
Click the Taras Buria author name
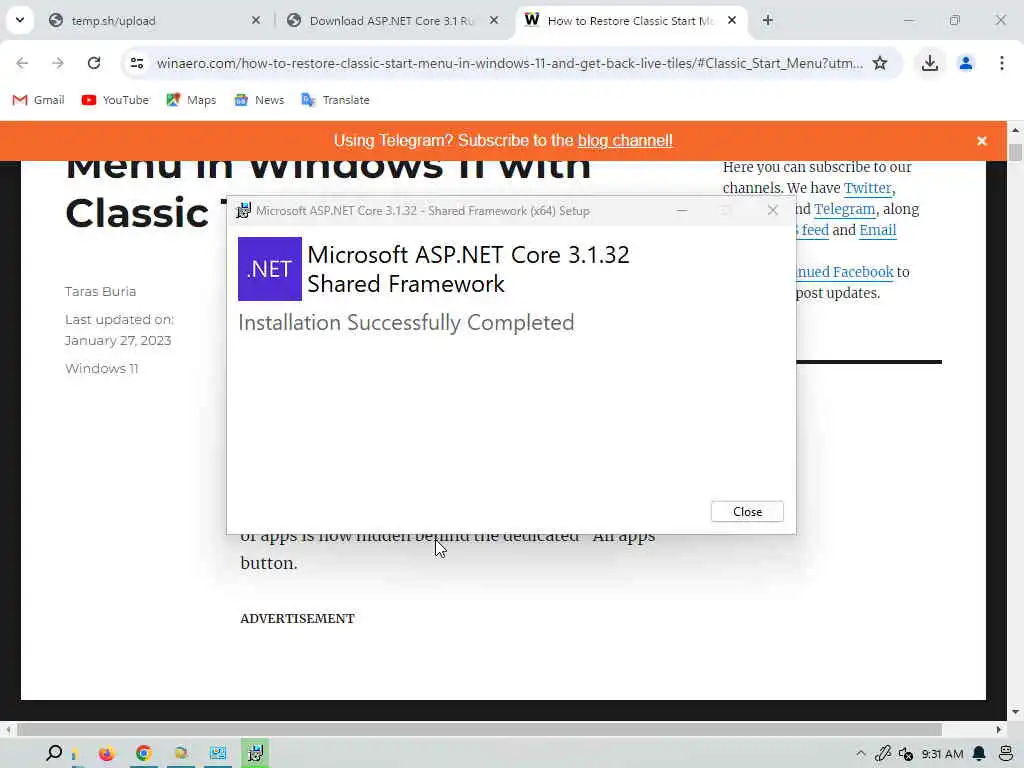pyautogui.click(x=101, y=291)
